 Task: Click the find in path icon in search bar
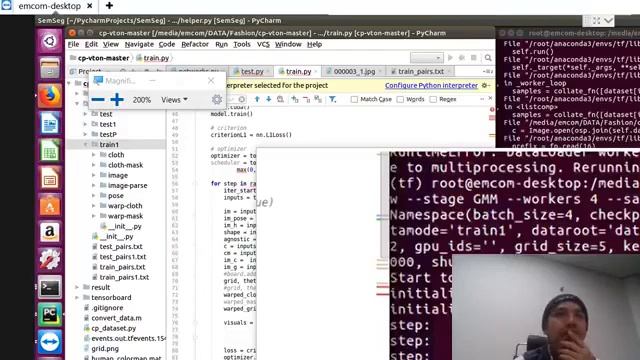click(280, 99)
